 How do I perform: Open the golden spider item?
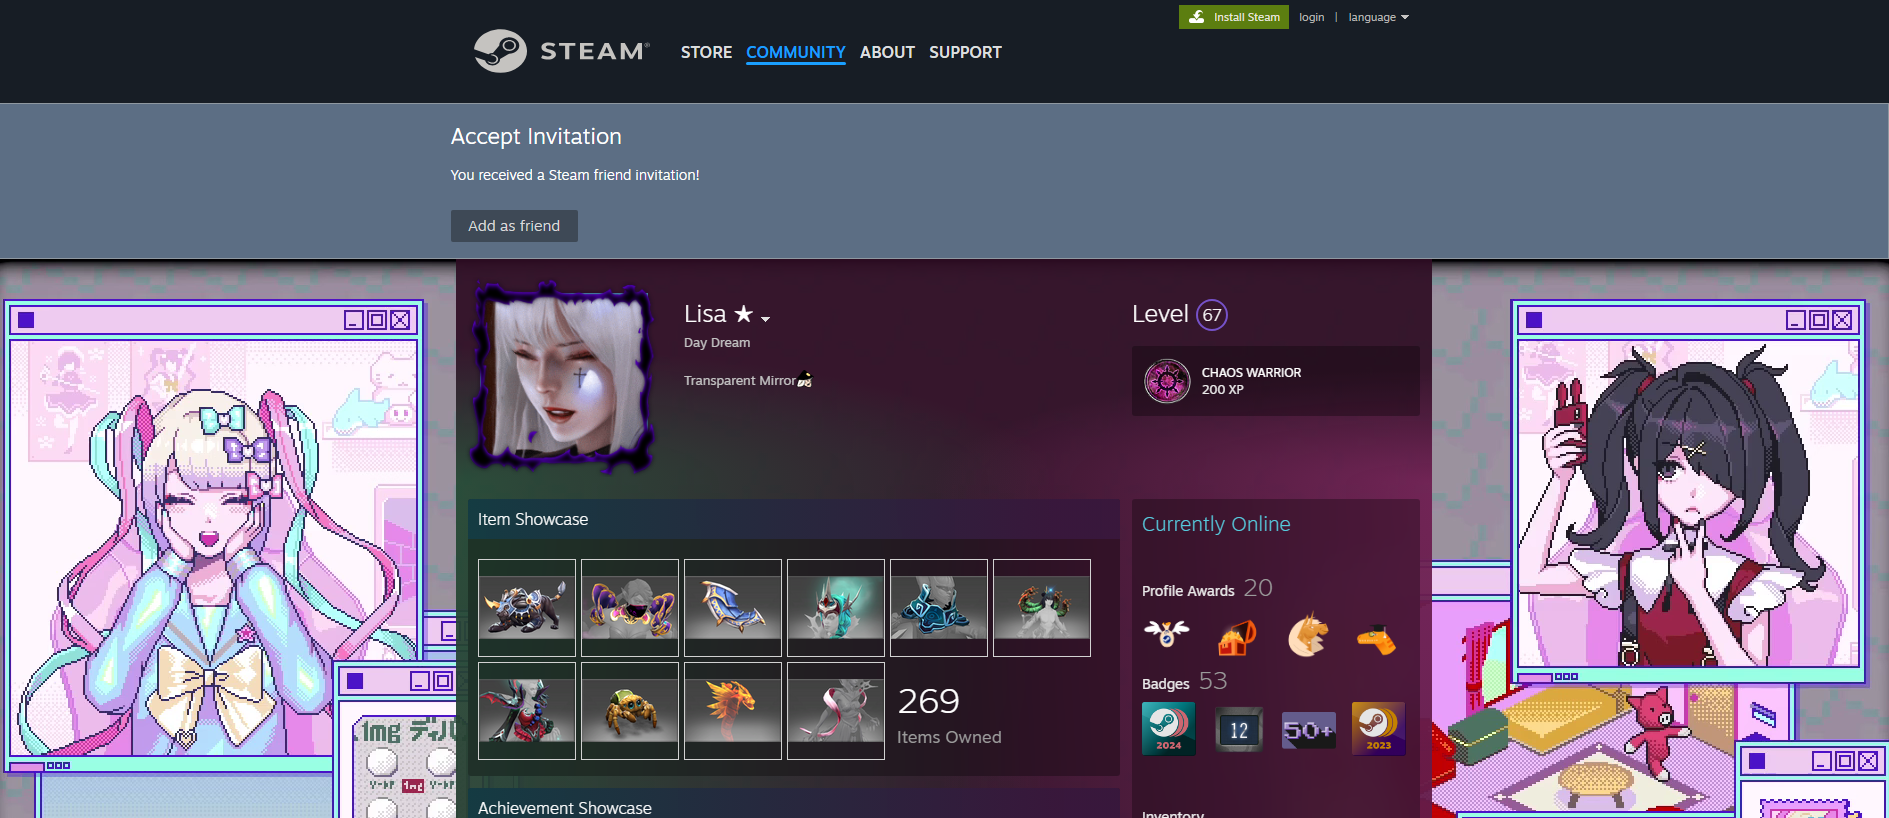click(630, 711)
